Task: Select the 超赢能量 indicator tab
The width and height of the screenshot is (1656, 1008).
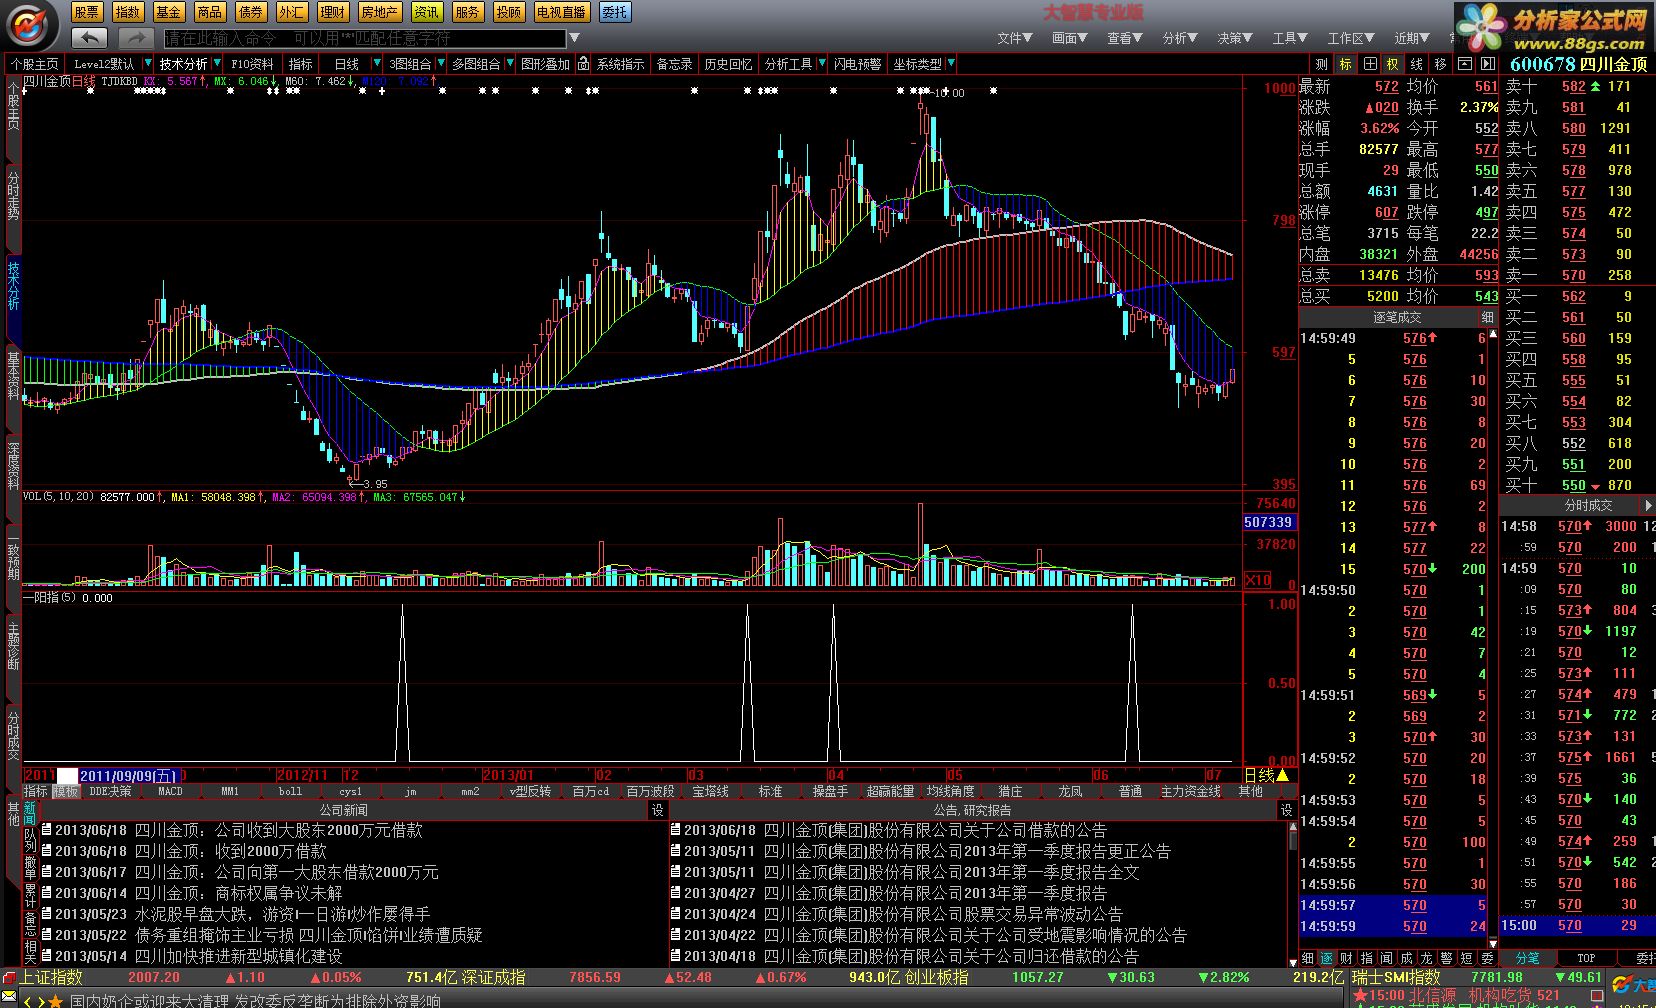Action: (890, 791)
